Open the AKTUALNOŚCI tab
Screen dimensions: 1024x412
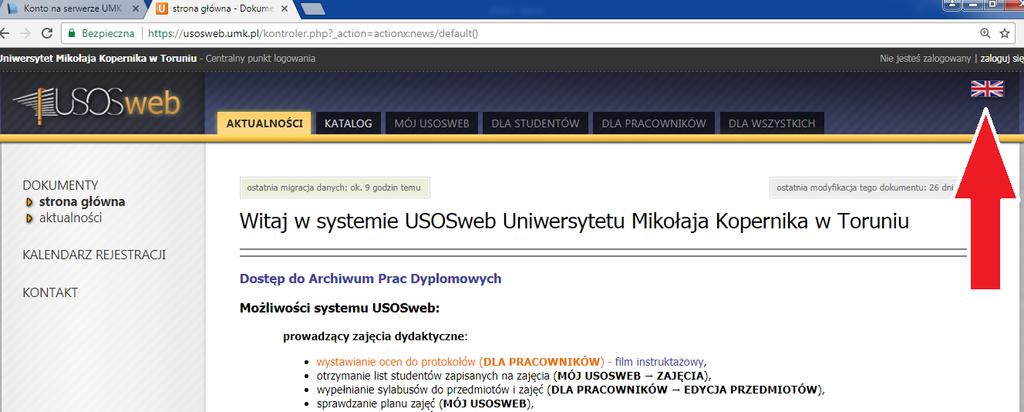264,123
